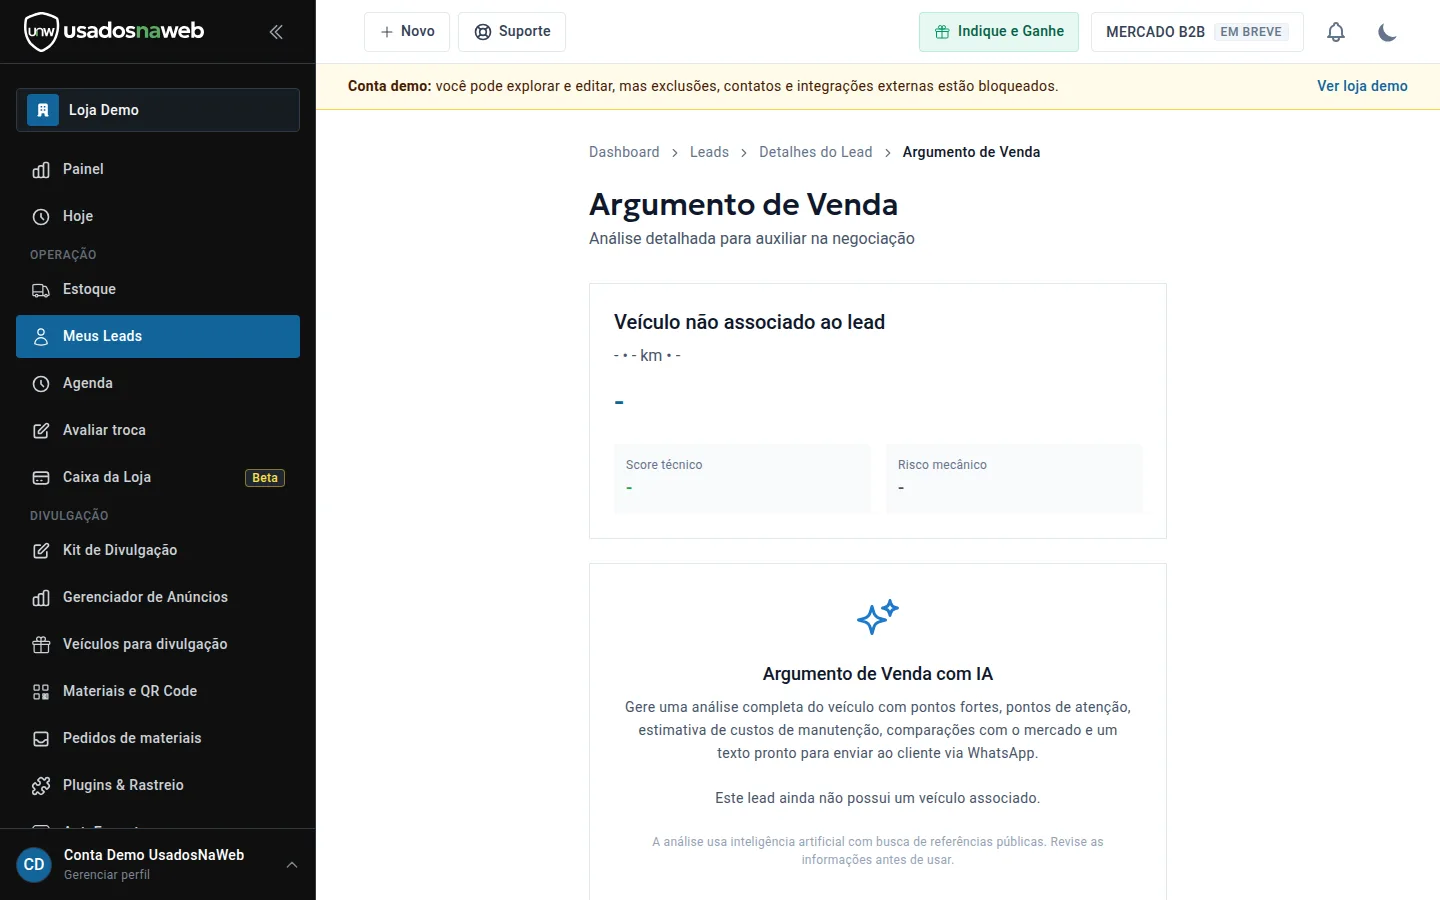Click the Kit de Divulgação icon

(41, 551)
